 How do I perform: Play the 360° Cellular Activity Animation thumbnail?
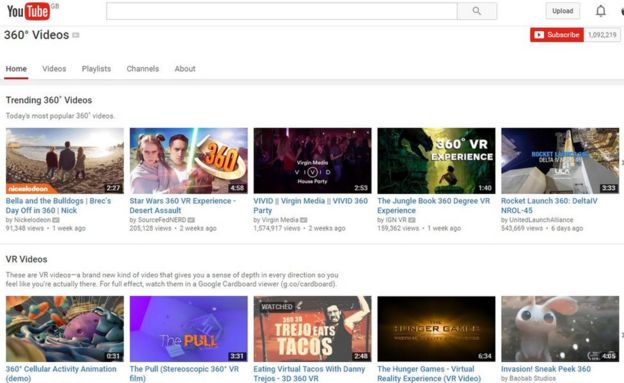pos(65,329)
